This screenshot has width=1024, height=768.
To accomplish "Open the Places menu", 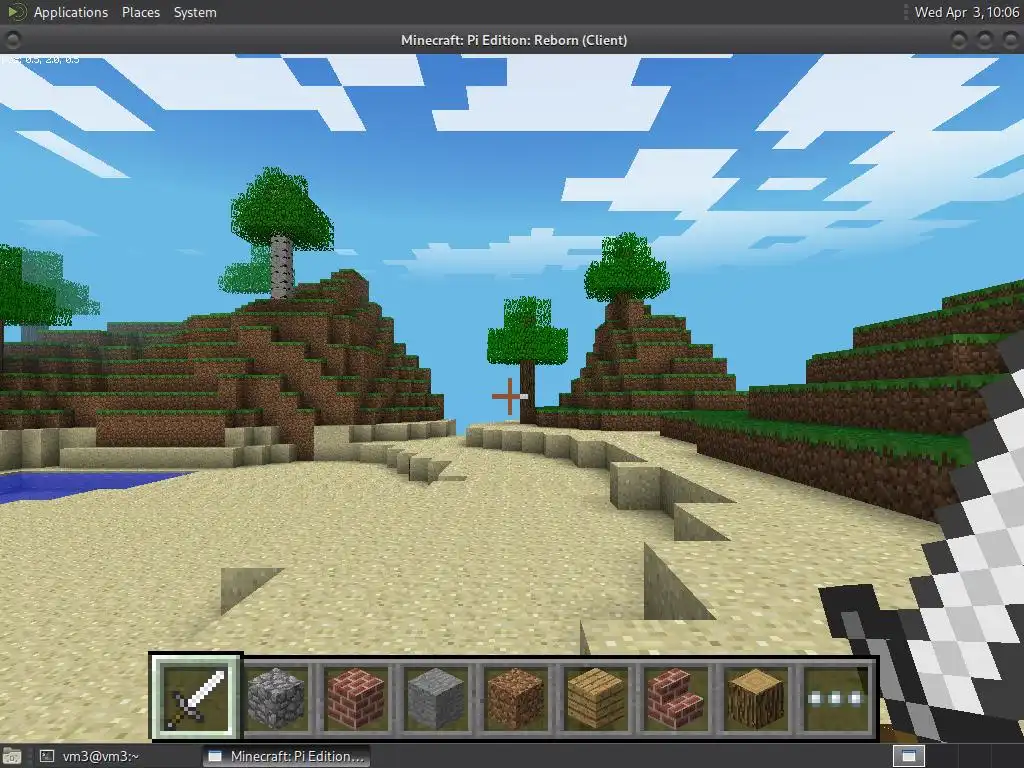I will (x=140, y=12).
